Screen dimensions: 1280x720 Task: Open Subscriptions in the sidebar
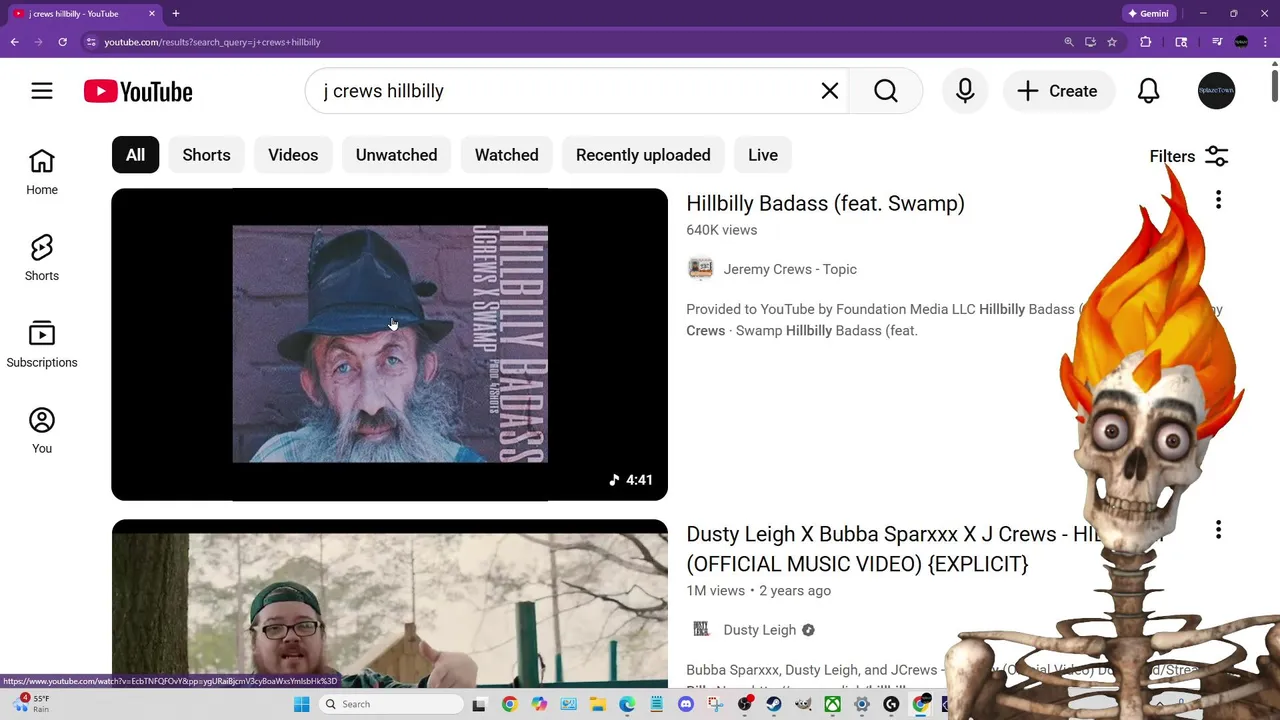(42, 345)
